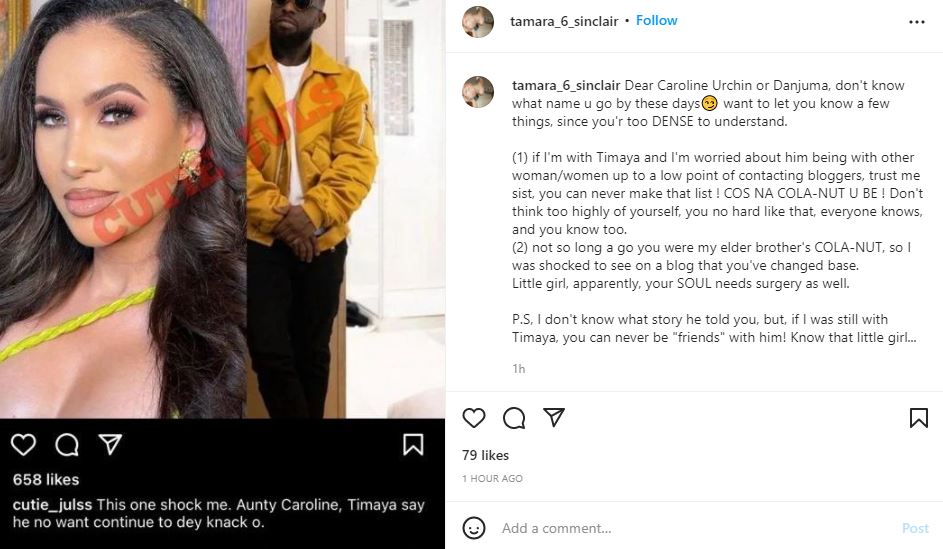Click the share arrow in embedded screenshot
The width and height of the screenshot is (943, 549).
110,444
